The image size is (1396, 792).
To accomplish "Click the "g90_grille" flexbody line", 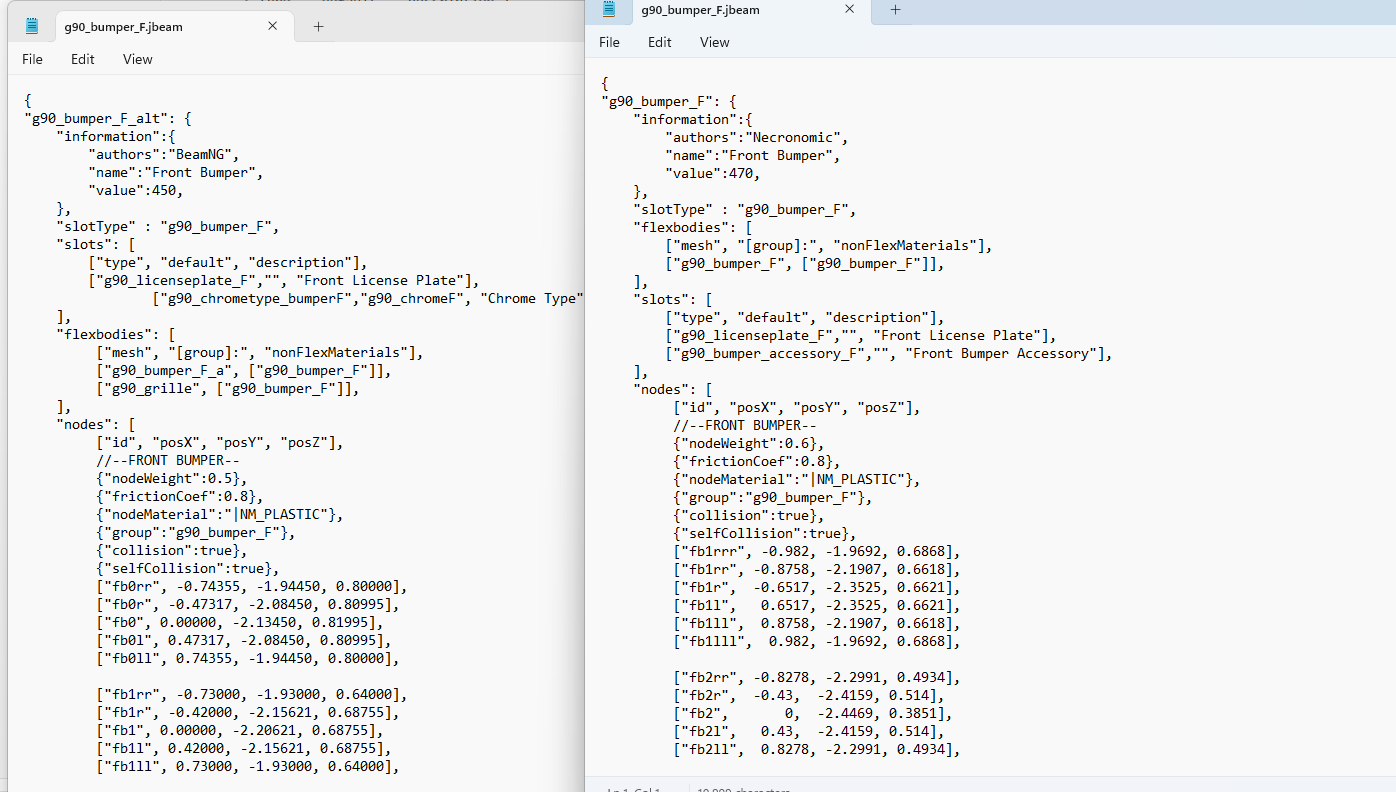I will click(x=228, y=388).
